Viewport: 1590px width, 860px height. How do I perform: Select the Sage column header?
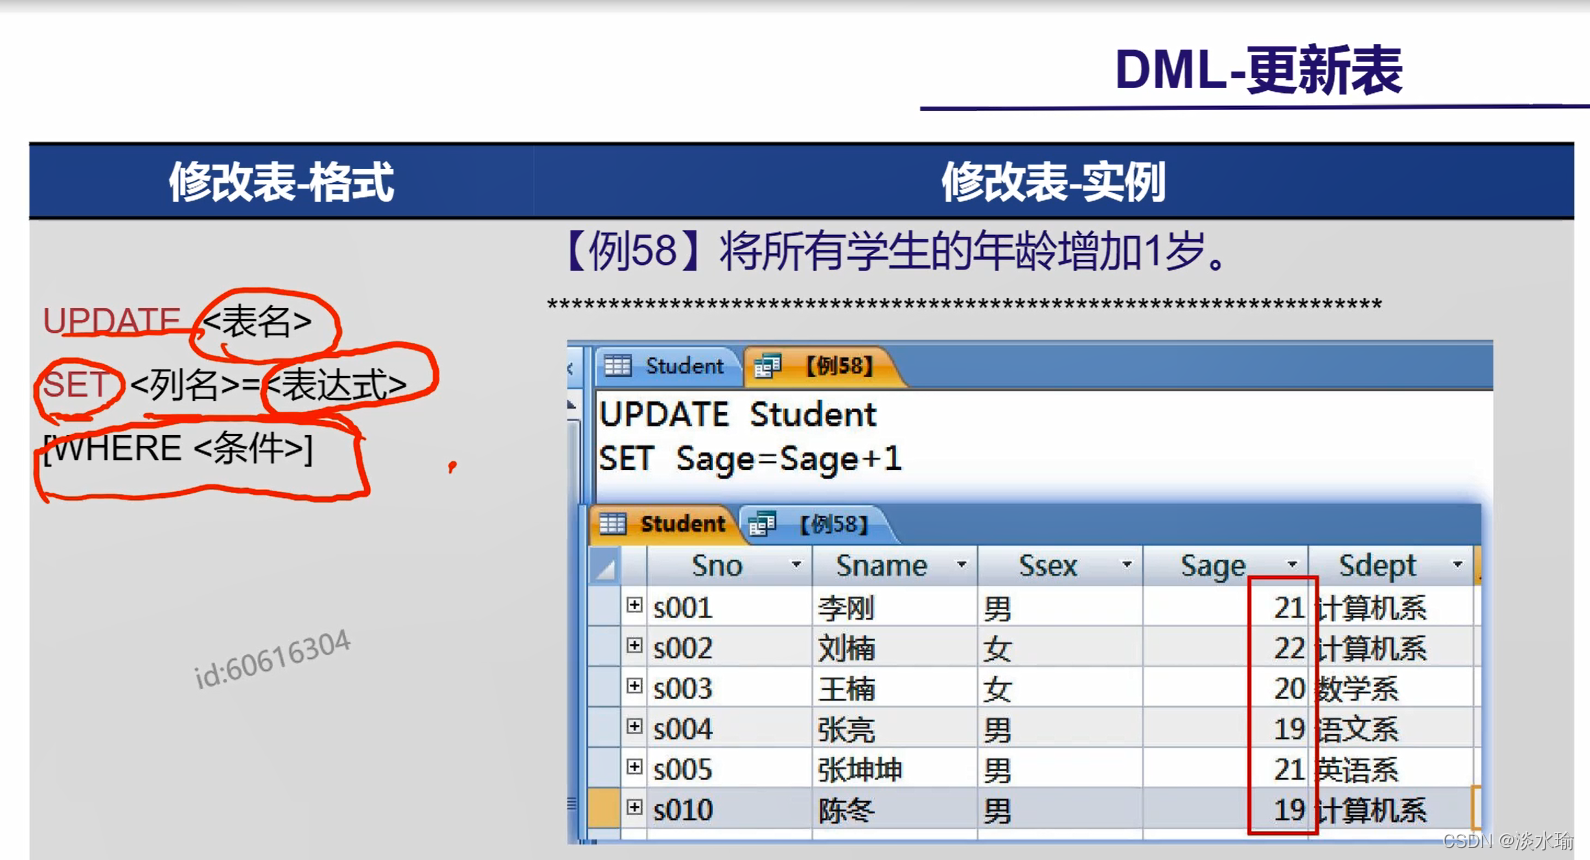[1225, 566]
